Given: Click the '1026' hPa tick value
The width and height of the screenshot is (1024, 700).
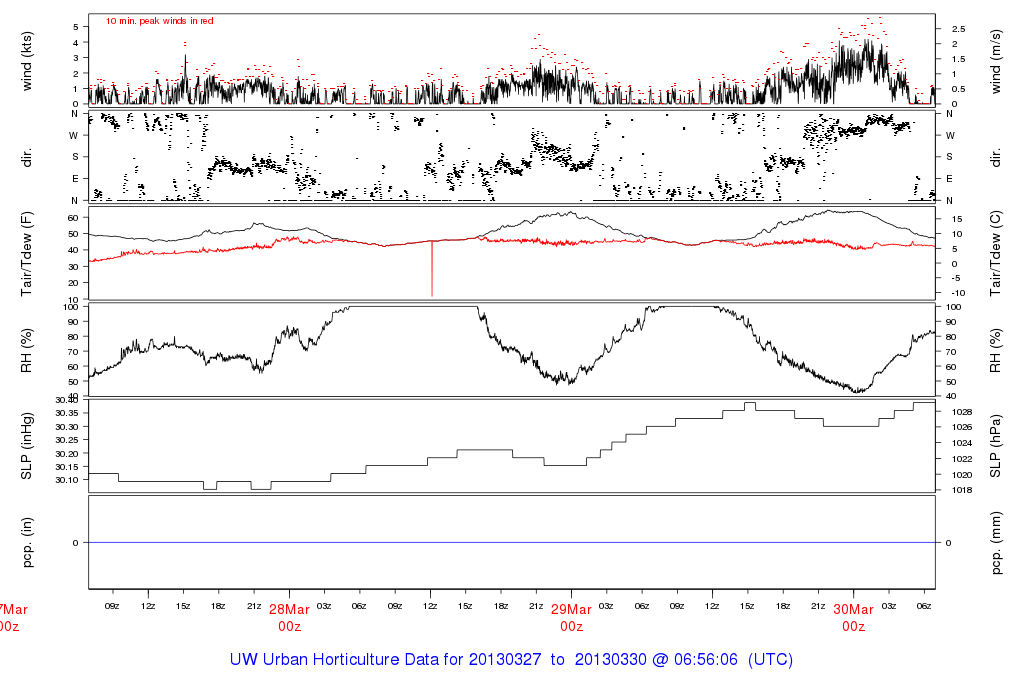Looking at the screenshot, I should pos(962,427).
